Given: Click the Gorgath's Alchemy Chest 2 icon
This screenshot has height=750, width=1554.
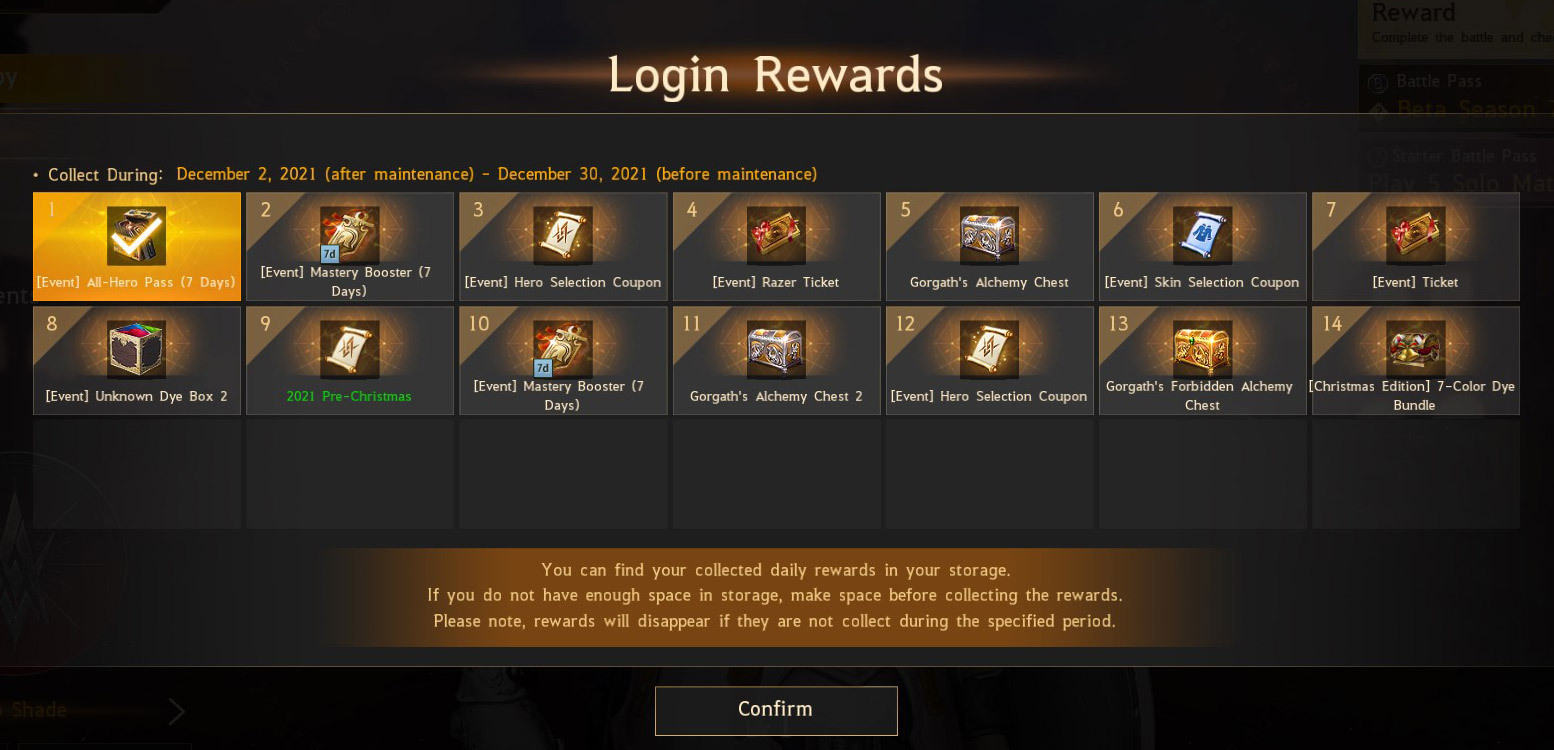Looking at the screenshot, I should click(776, 350).
